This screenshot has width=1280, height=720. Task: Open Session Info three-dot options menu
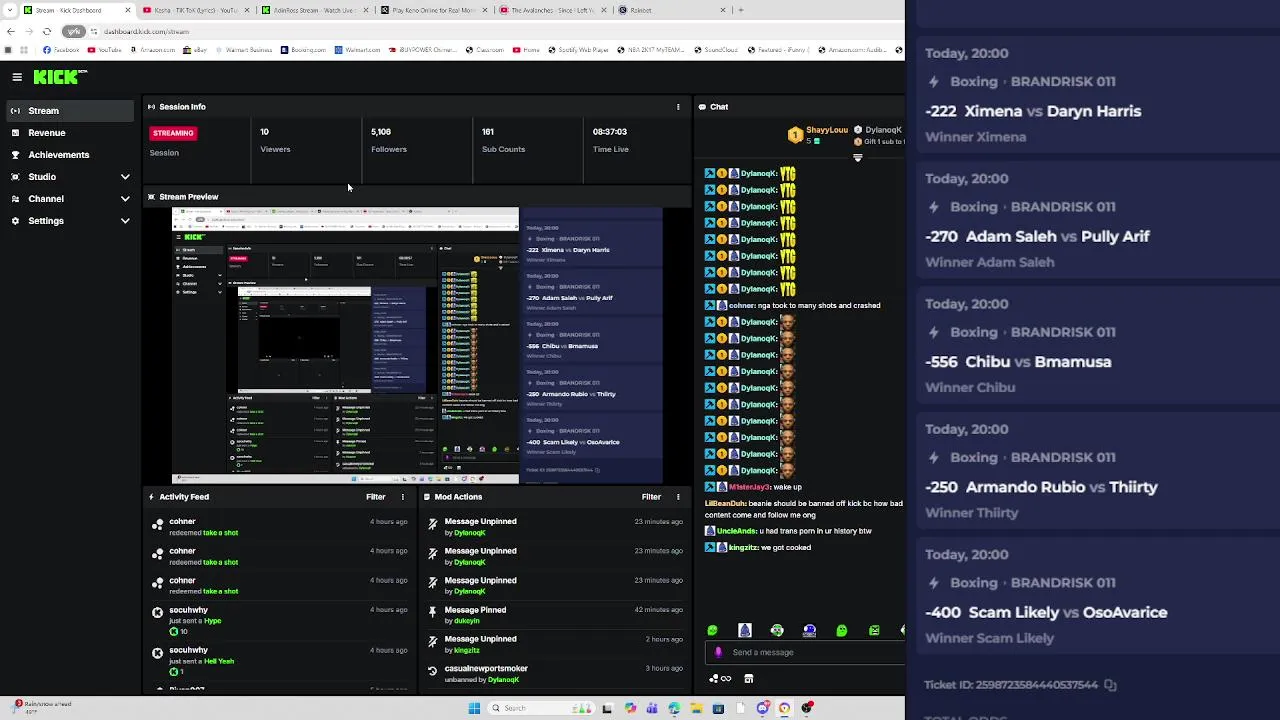point(678,107)
